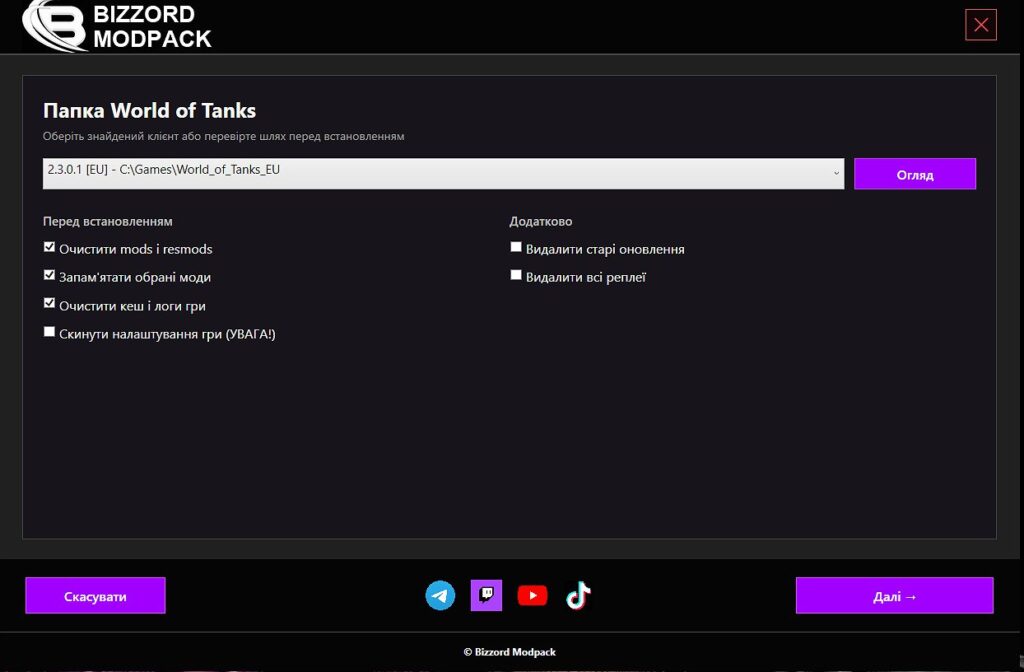Enable 'Скинути налаштування гри (УВАГА!)' checkbox
1024x672 pixels.
[x=49, y=332]
